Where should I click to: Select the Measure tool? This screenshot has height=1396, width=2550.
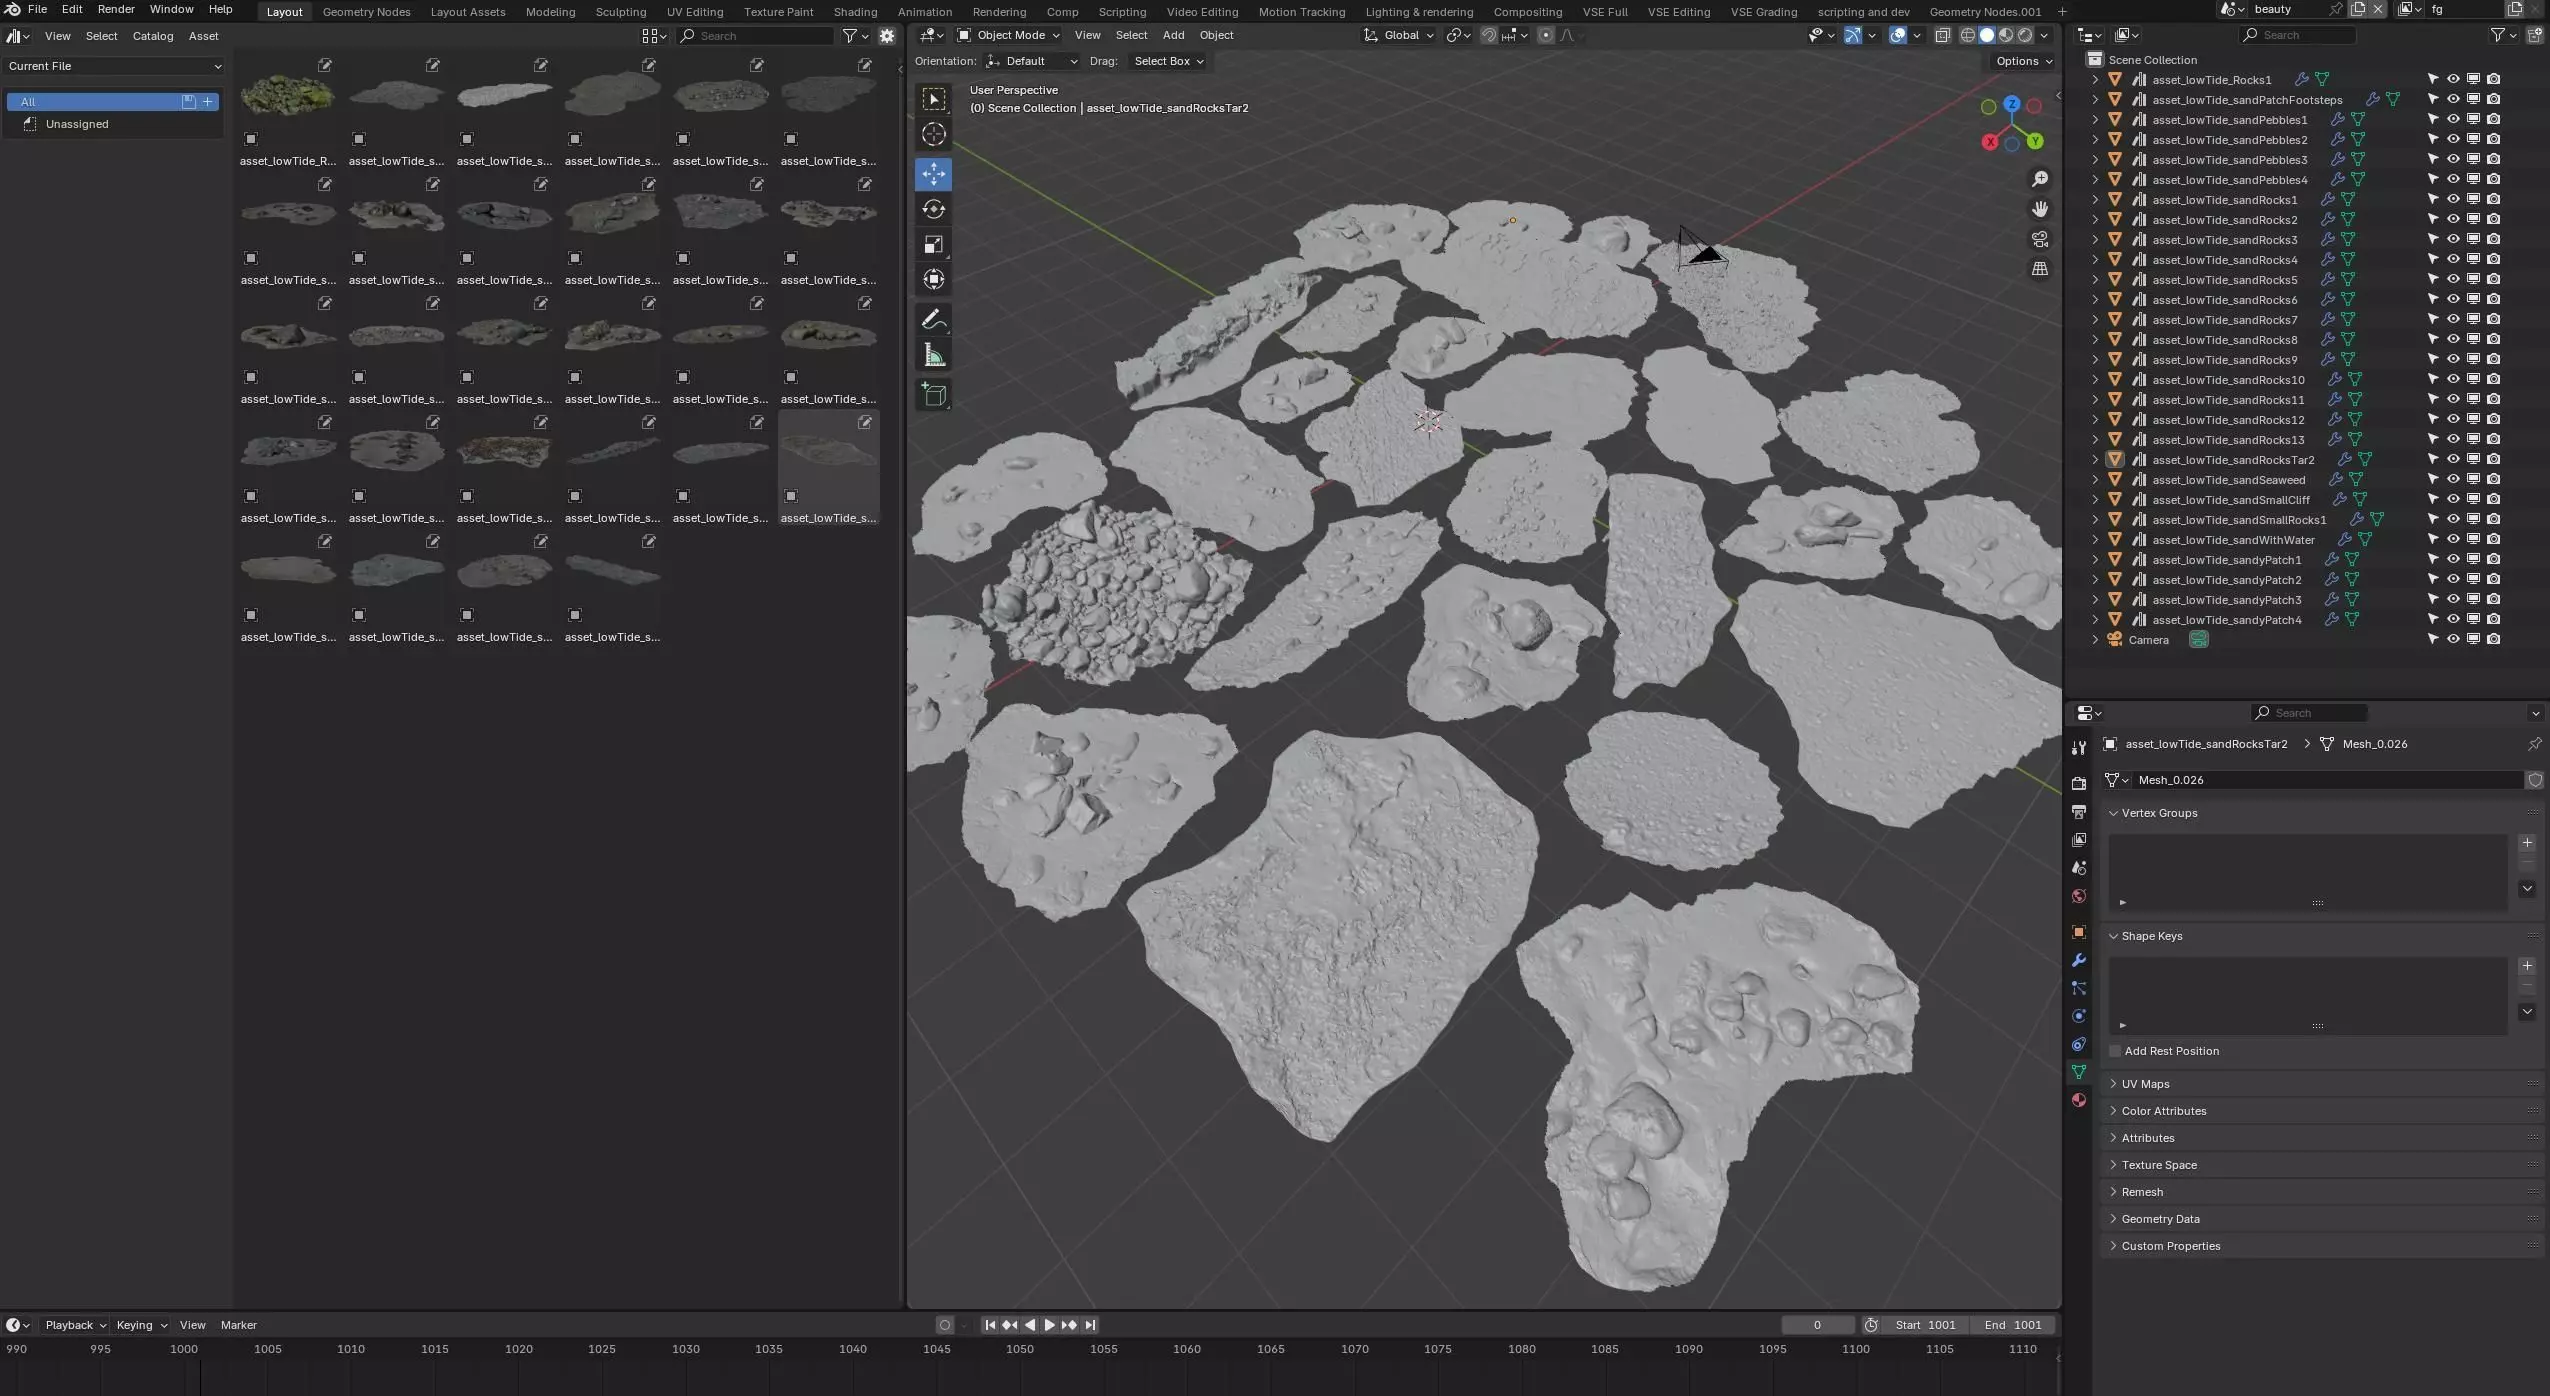[x=933, y=356]
